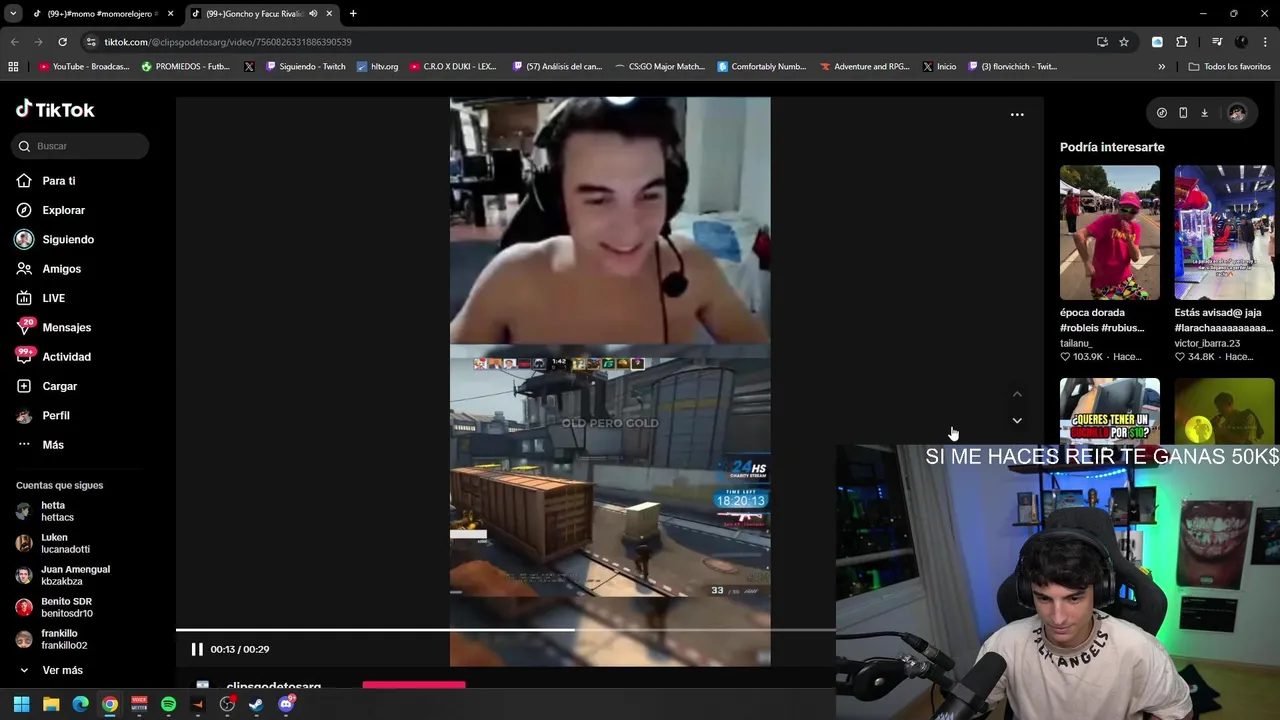Open the Chrome three-dot menu
Screen dimensions: 1280x720
(x=1266, y=42)
